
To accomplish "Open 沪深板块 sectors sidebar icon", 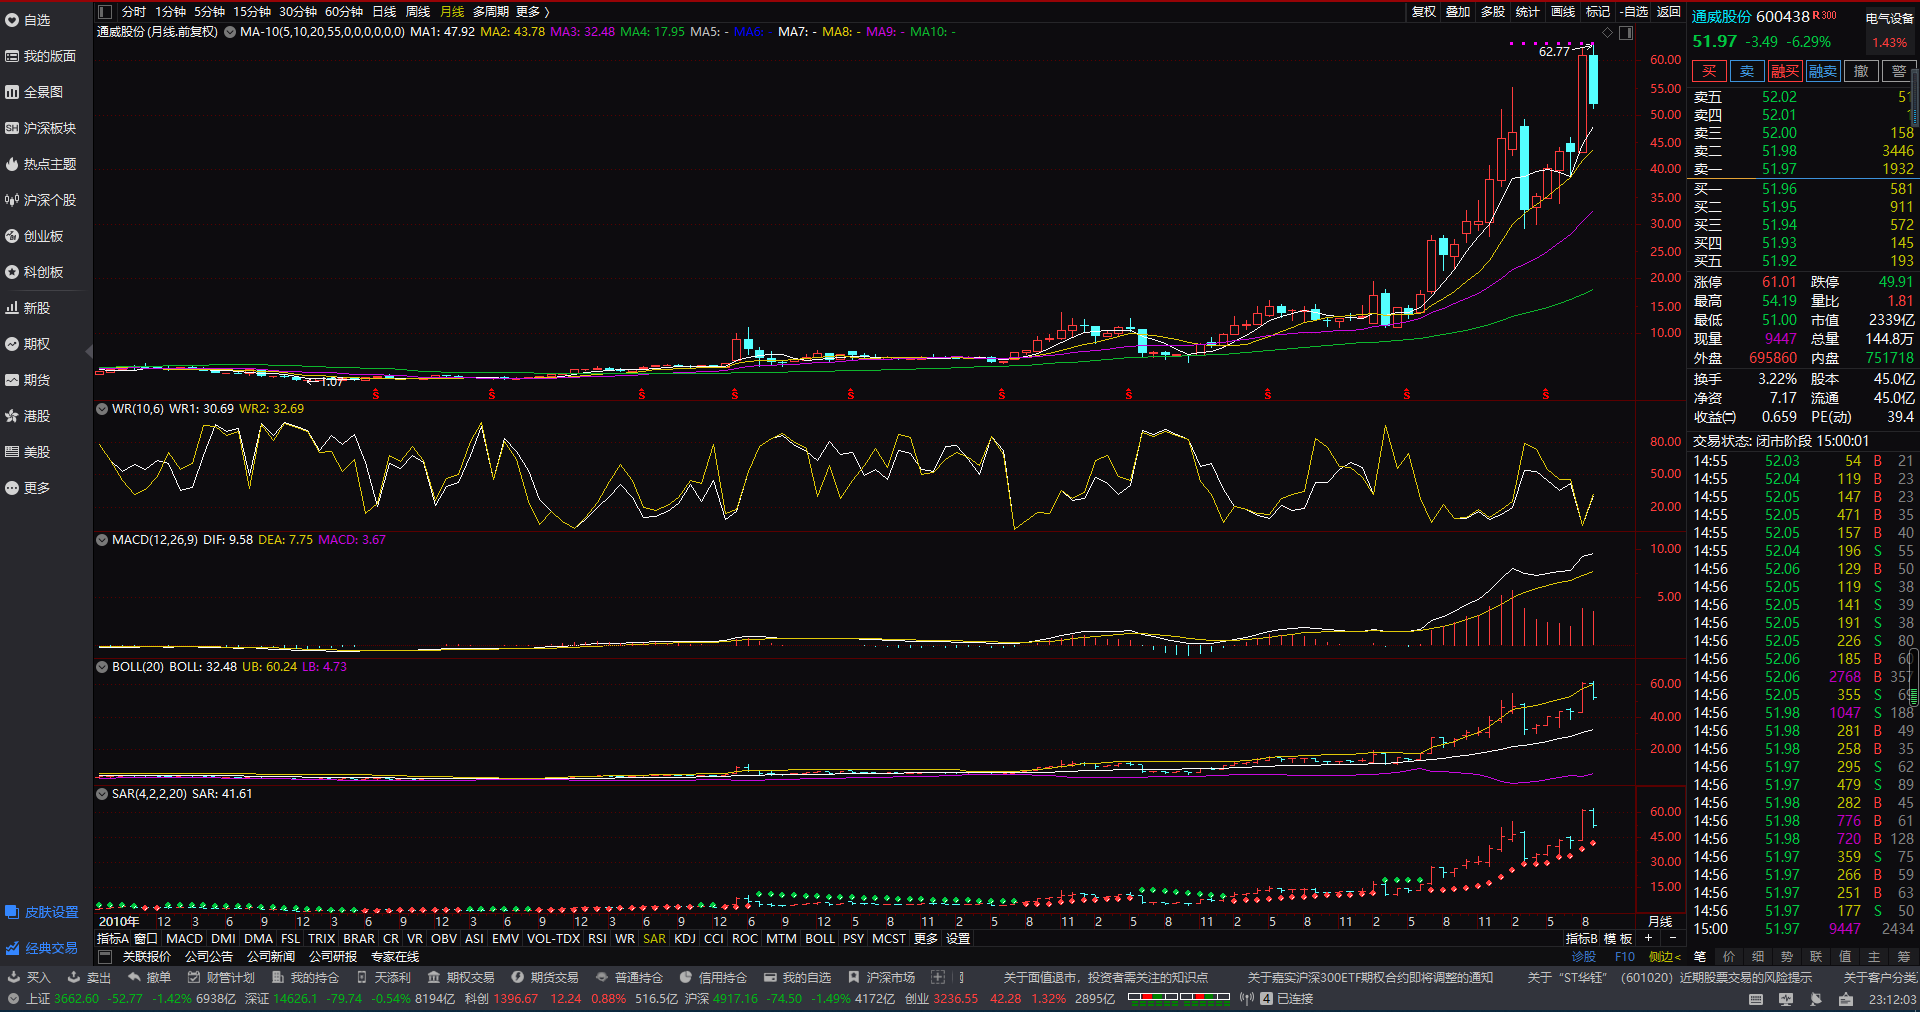I will click(12, 128).
